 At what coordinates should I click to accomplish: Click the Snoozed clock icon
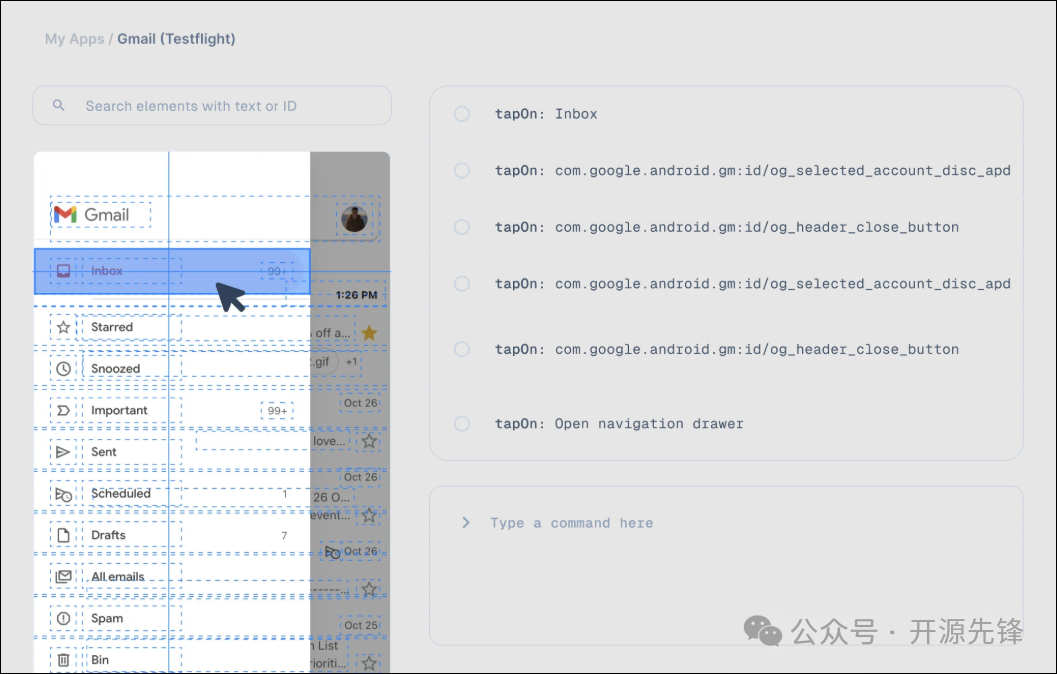coord(63,369)
